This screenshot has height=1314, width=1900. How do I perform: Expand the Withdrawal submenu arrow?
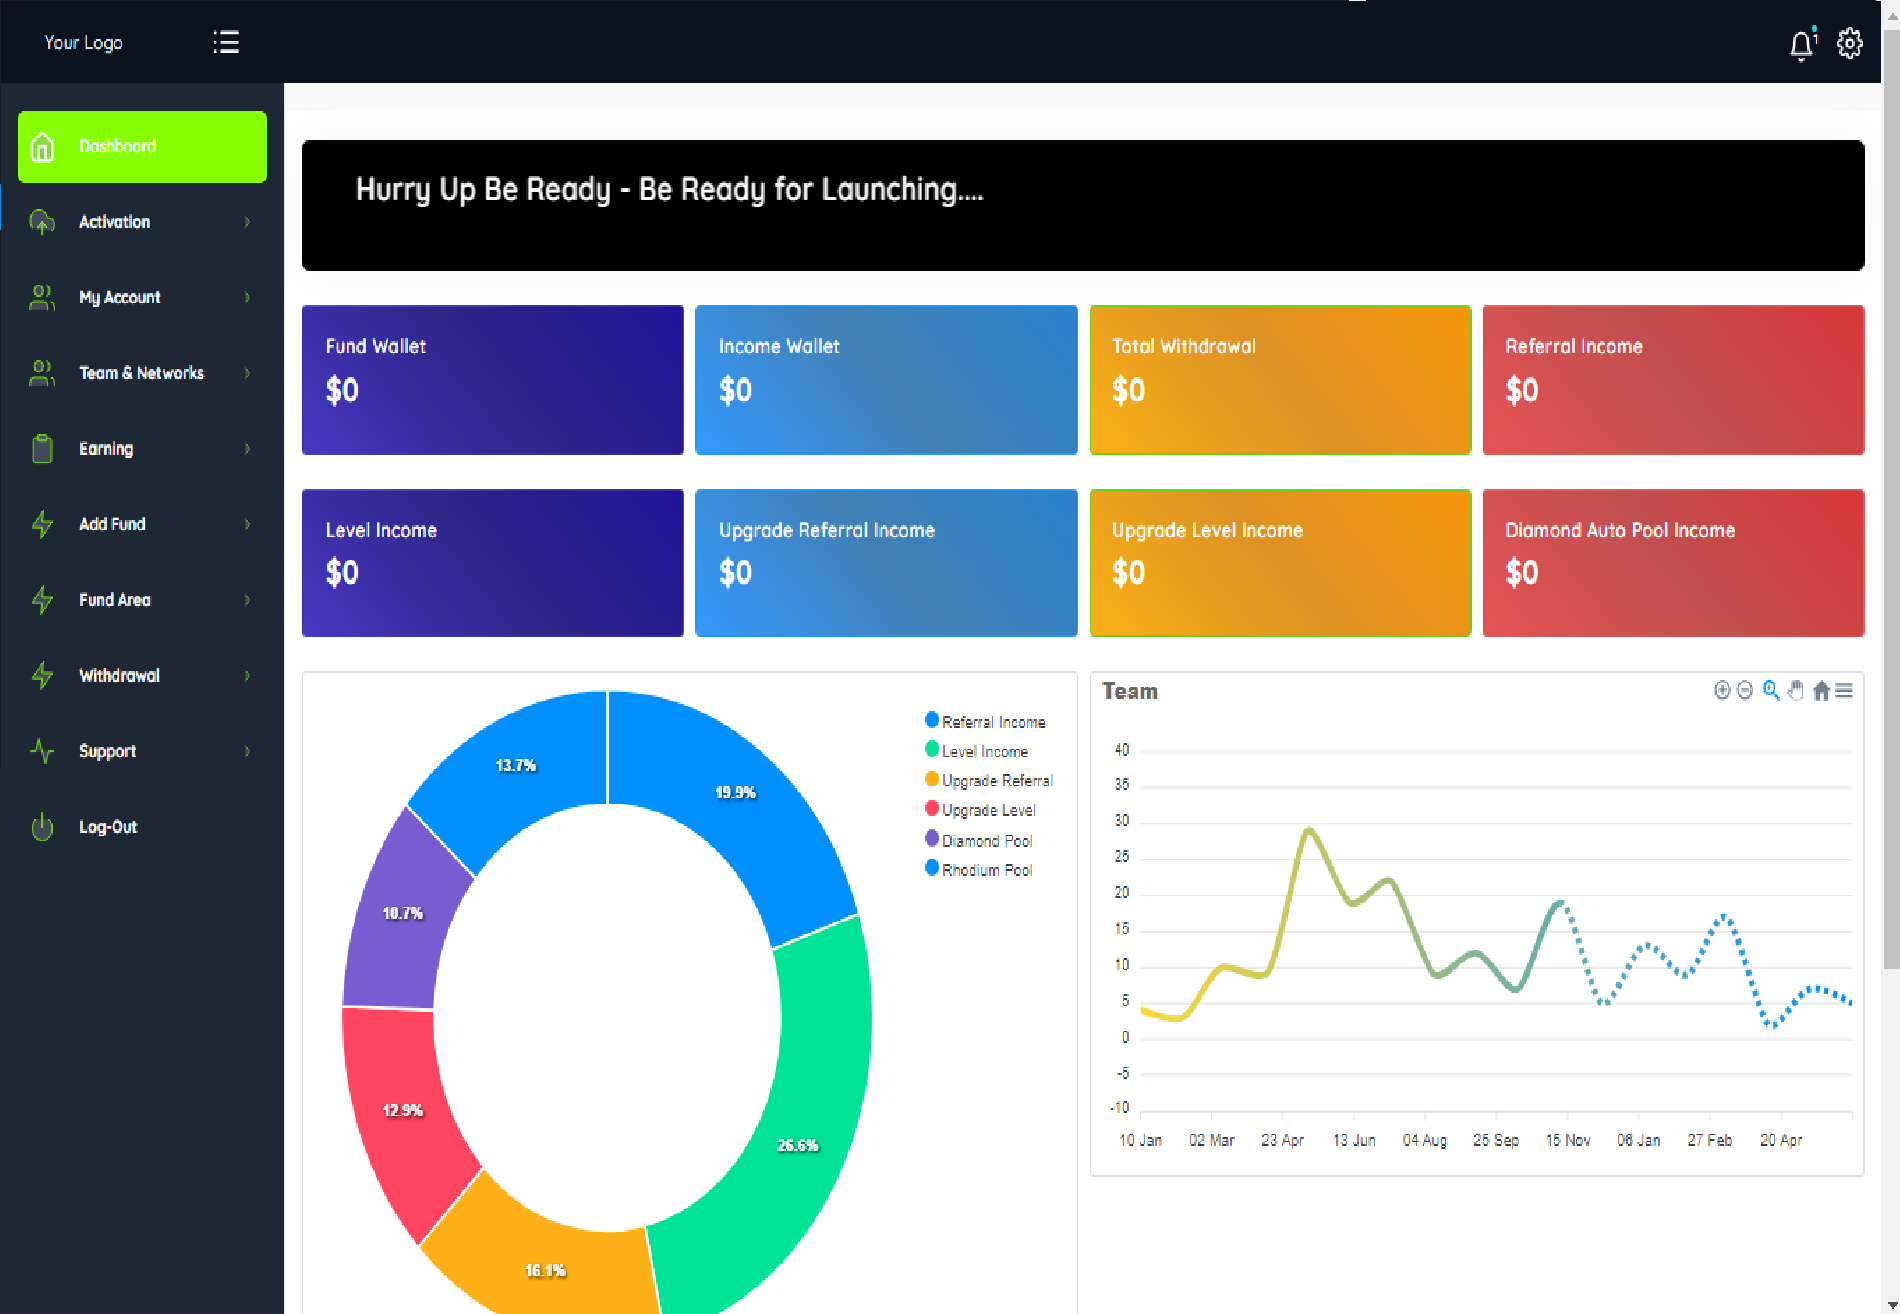(247, 676)
